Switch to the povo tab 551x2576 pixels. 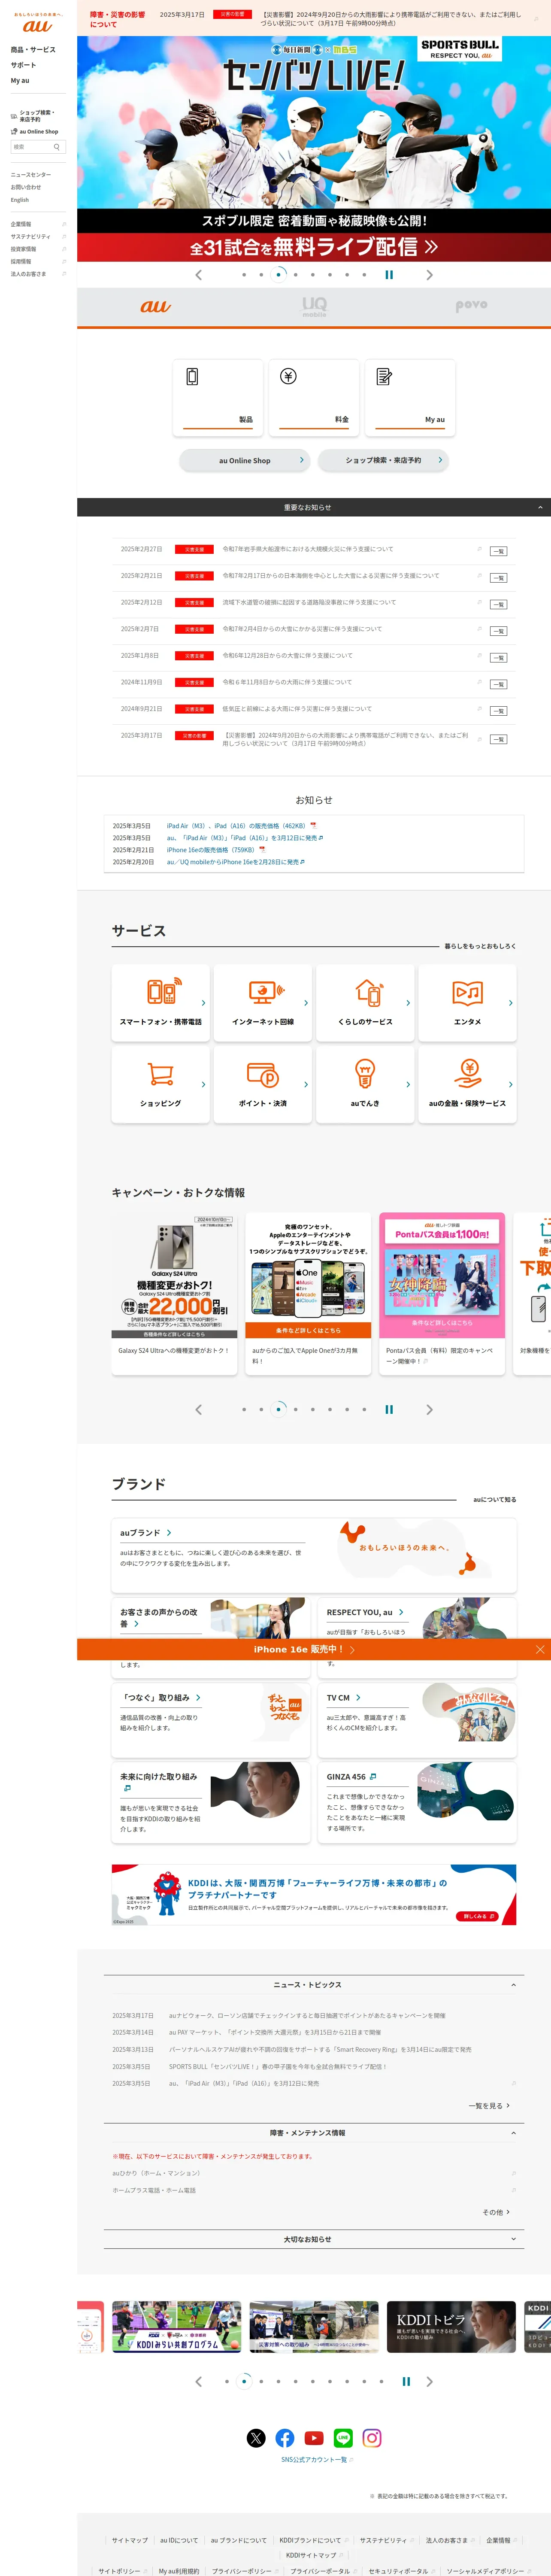pos(472,306)
